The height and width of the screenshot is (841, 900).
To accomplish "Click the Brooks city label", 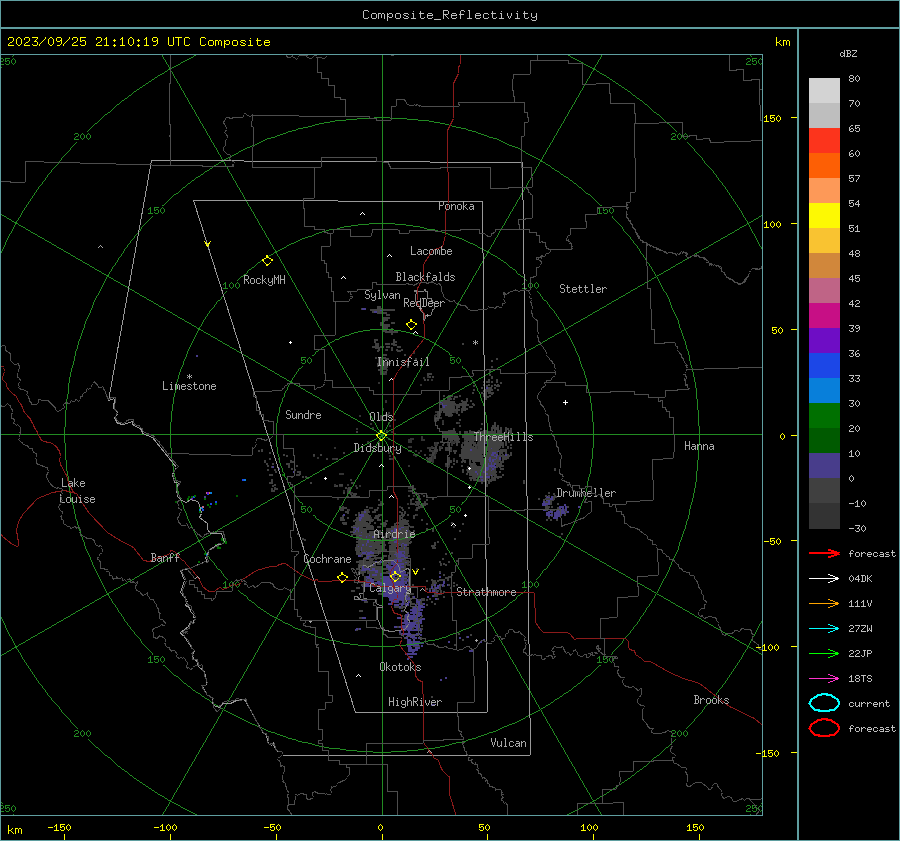I will (711, 700).
